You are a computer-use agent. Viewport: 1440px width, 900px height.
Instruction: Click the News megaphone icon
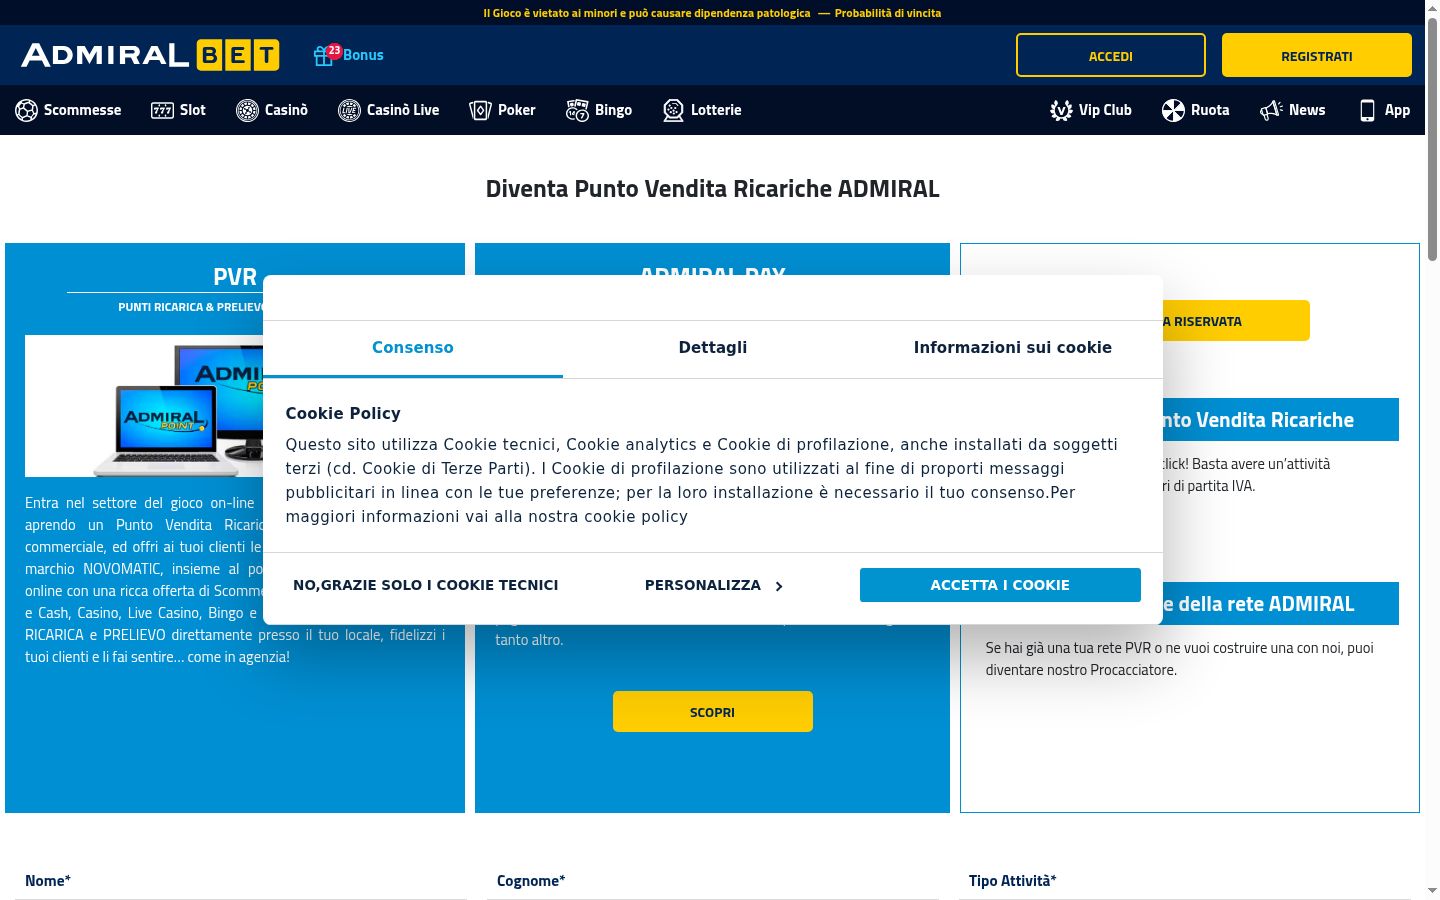(1271, 110)
